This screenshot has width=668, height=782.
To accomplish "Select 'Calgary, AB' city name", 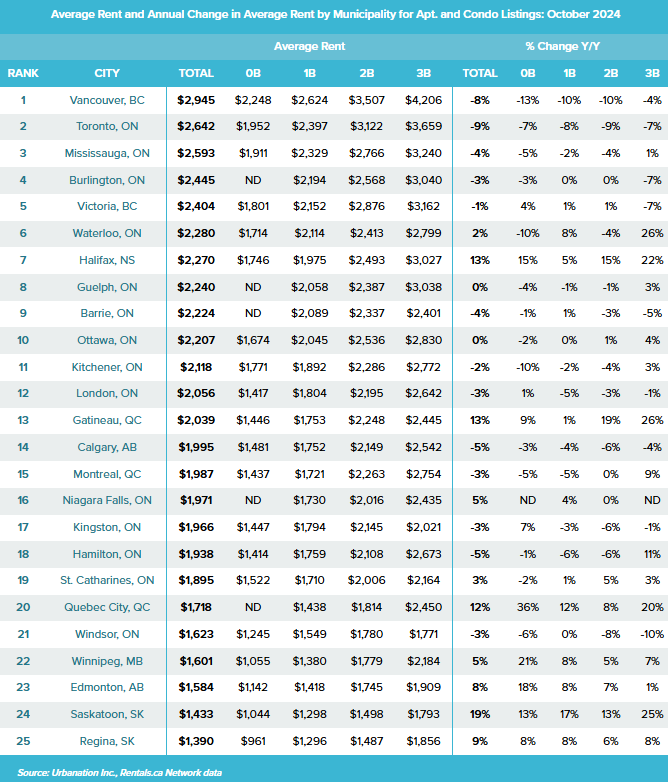I will click(x=107, y=447).
